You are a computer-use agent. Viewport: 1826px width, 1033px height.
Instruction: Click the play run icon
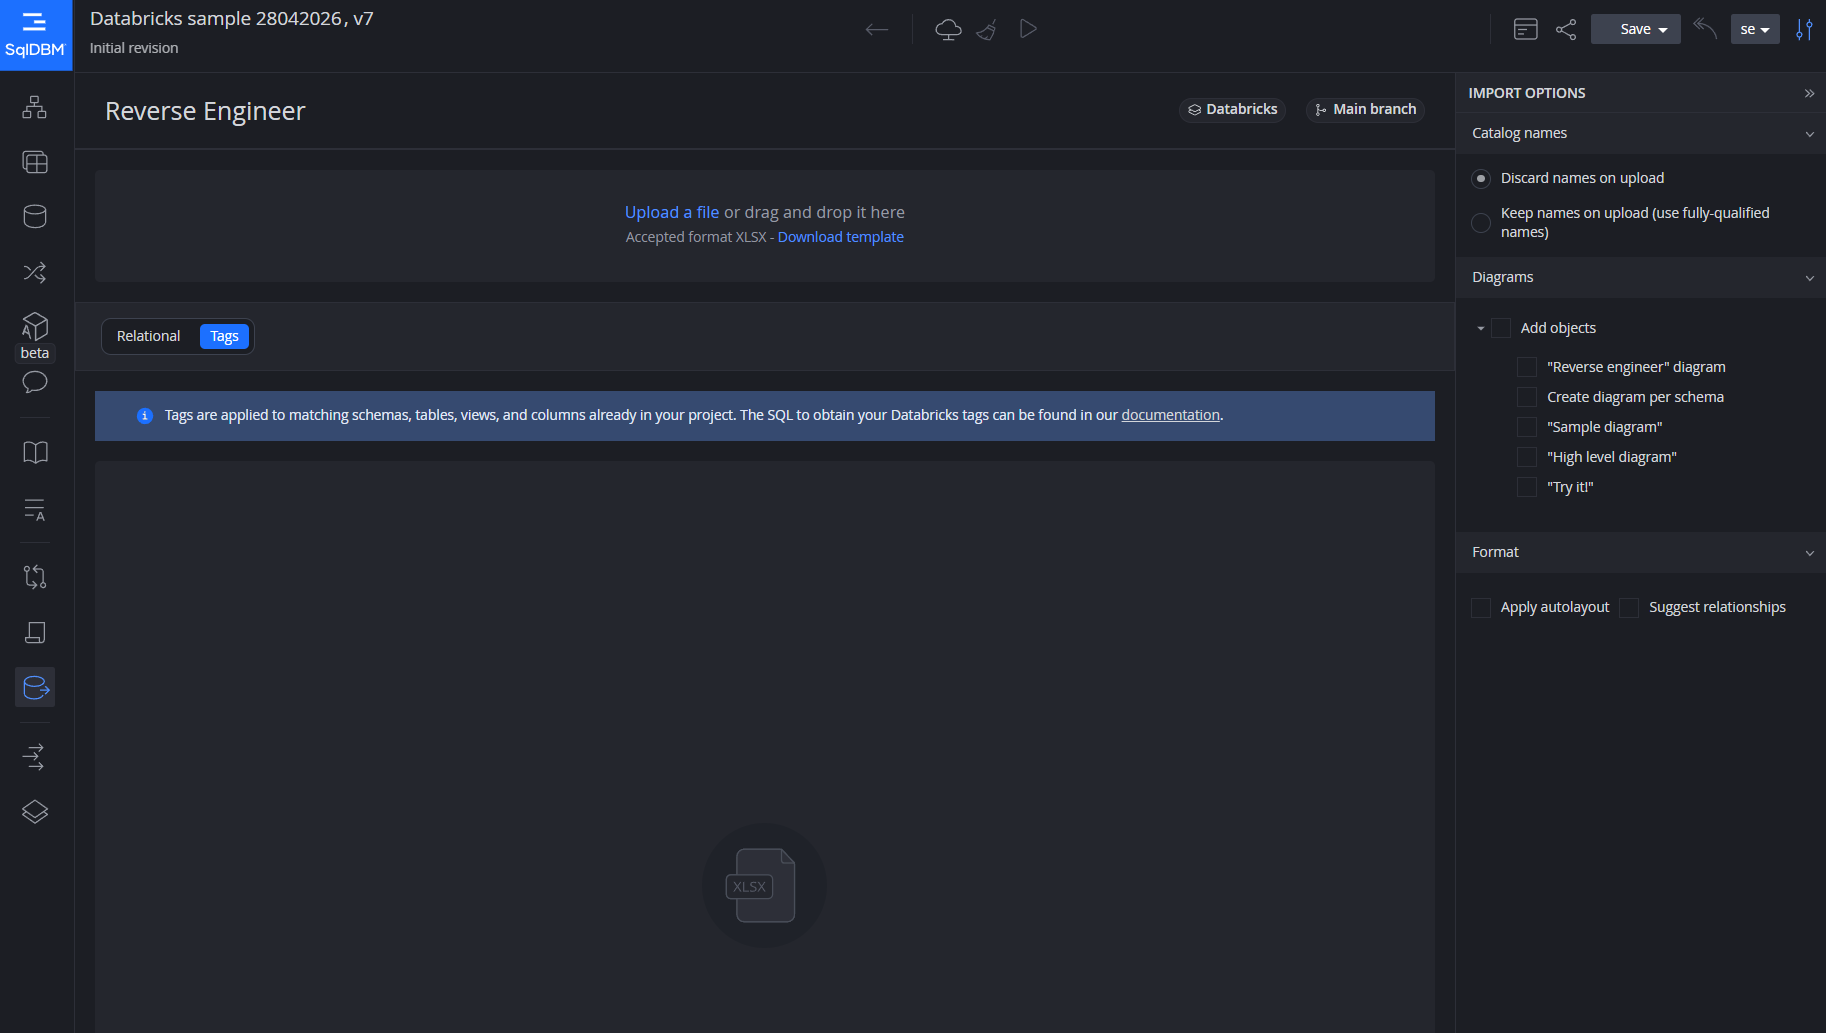click(1028, 29)
